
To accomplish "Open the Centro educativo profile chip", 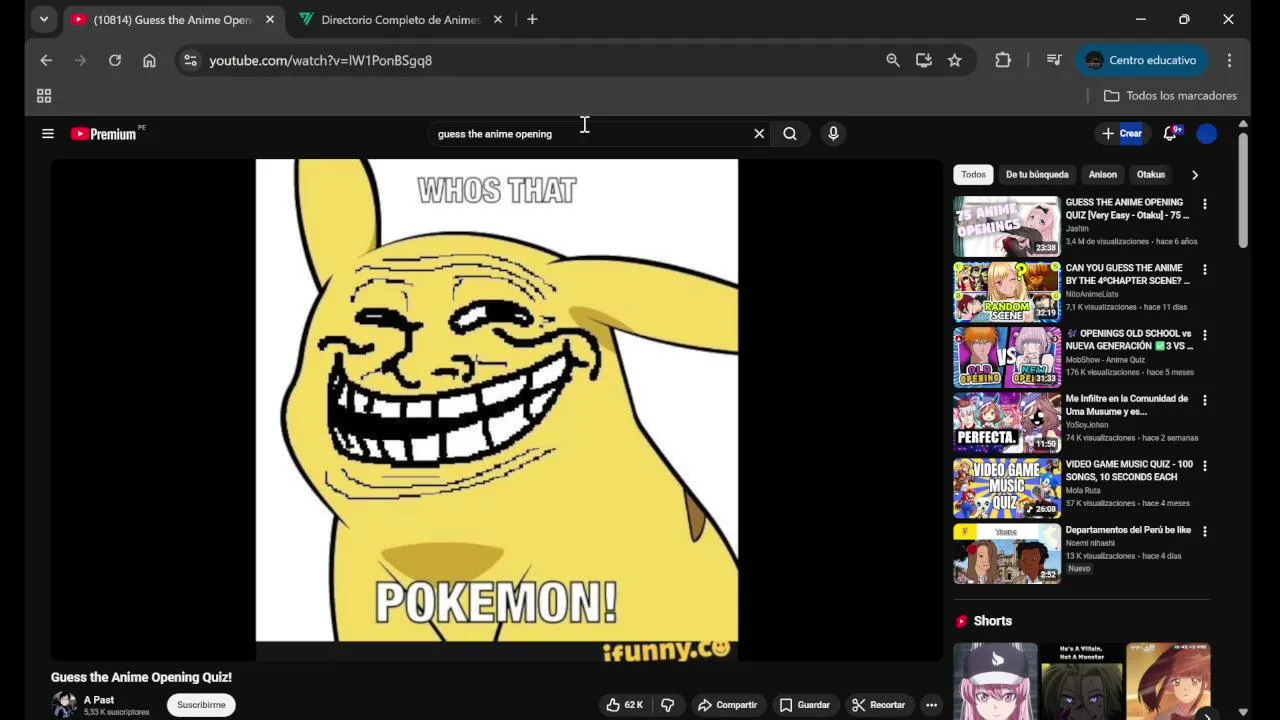I will [x=1141, y=60].
